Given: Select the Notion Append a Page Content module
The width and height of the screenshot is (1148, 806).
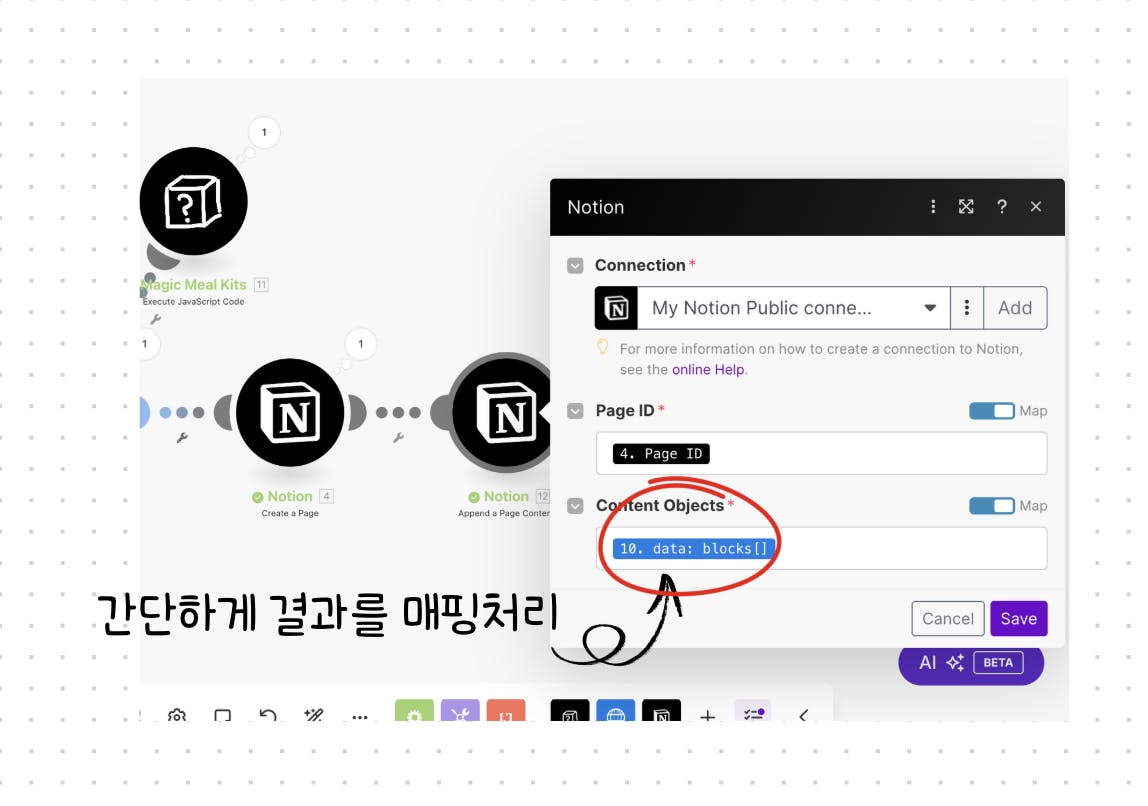Looking at the screenshot, I should click(x=502, y=412).
